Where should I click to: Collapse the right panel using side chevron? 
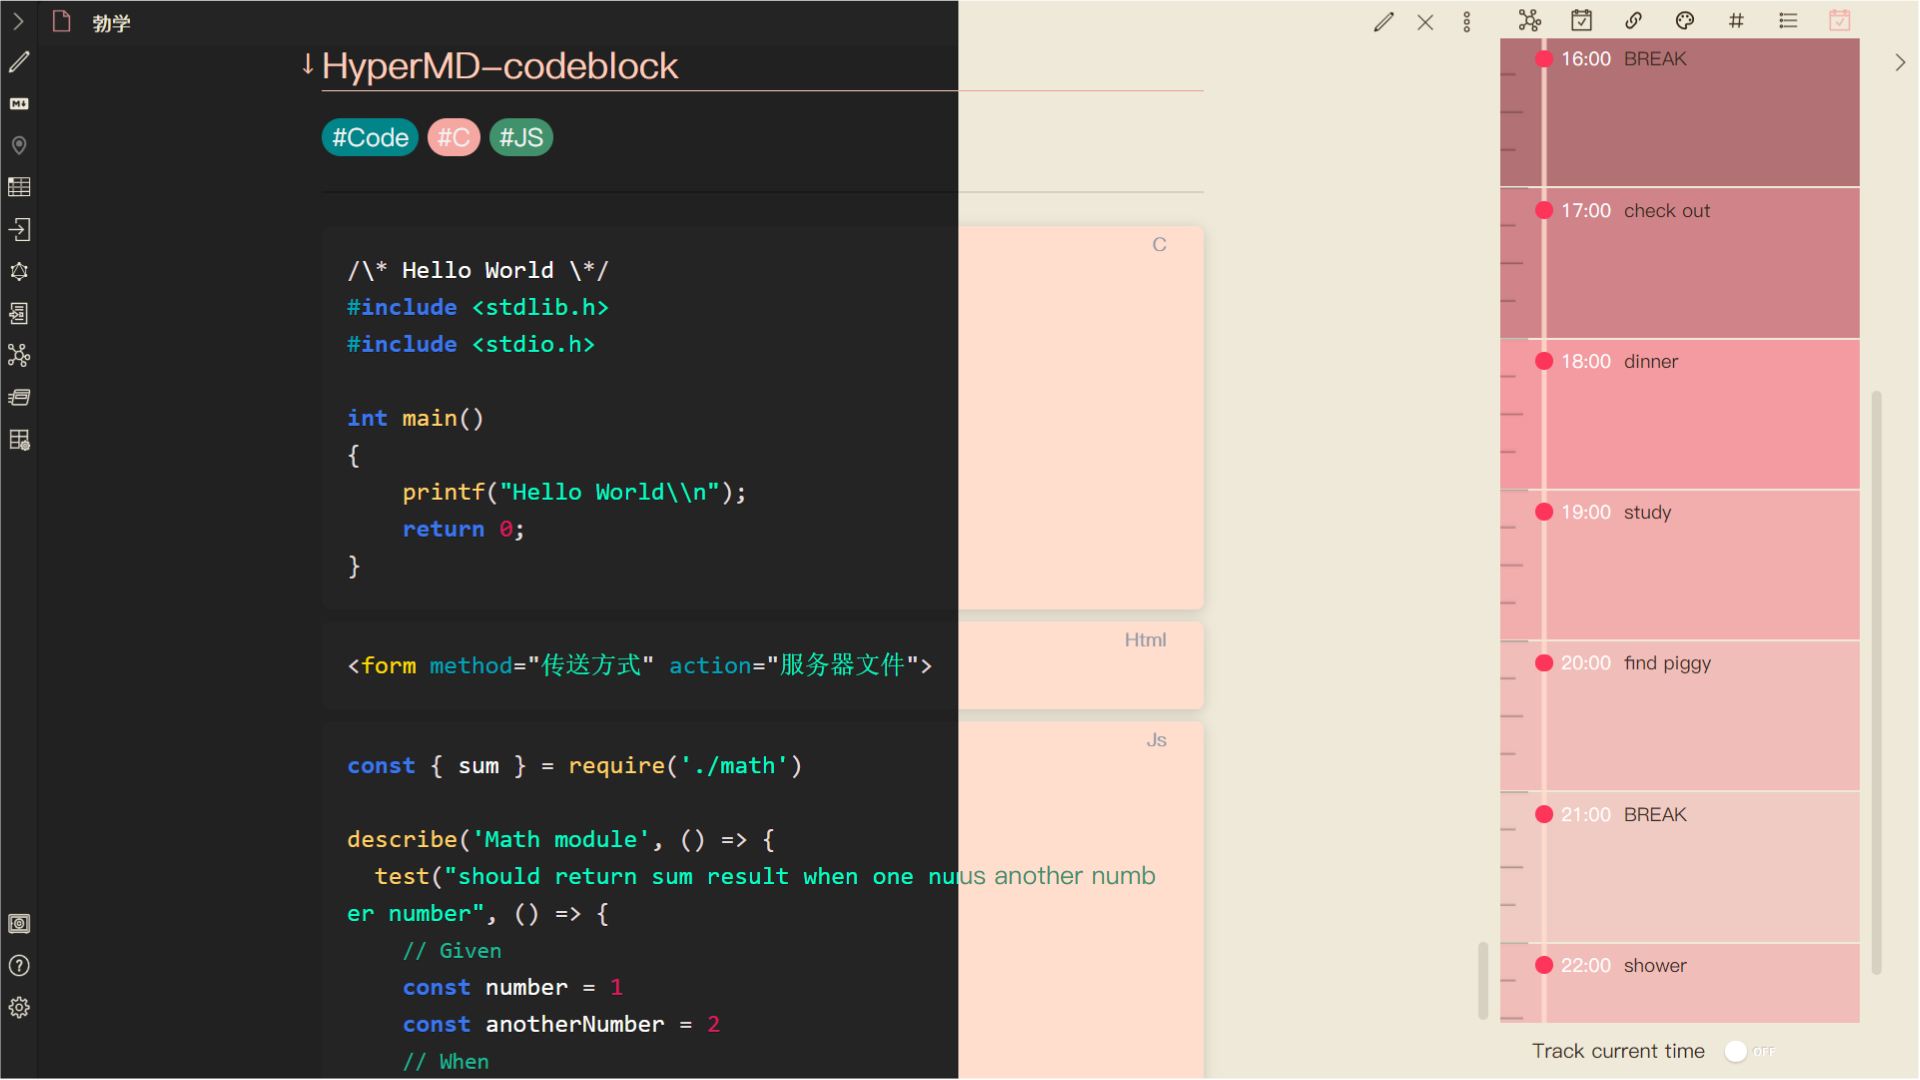coord(1900,62)
